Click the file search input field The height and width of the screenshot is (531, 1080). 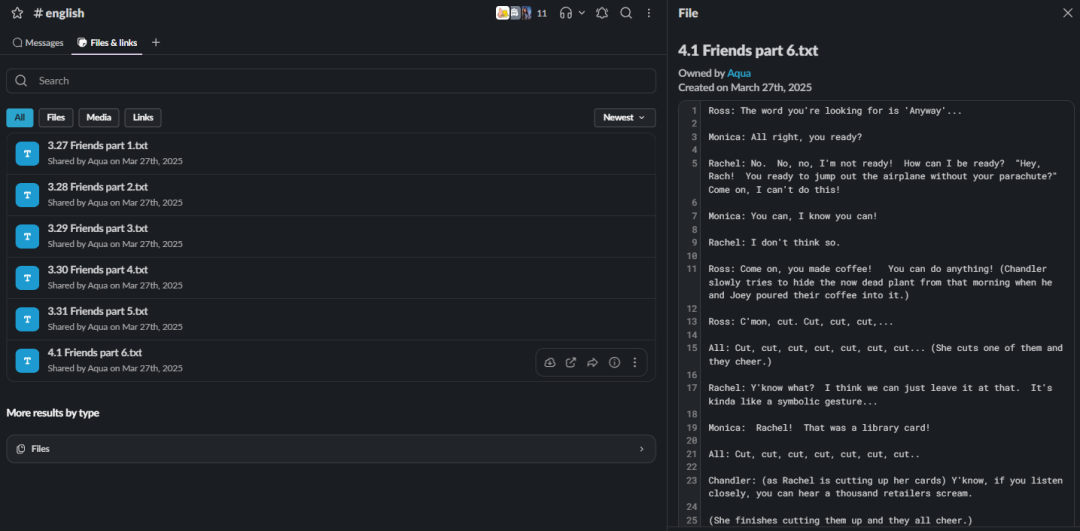(x=331, y=81)
